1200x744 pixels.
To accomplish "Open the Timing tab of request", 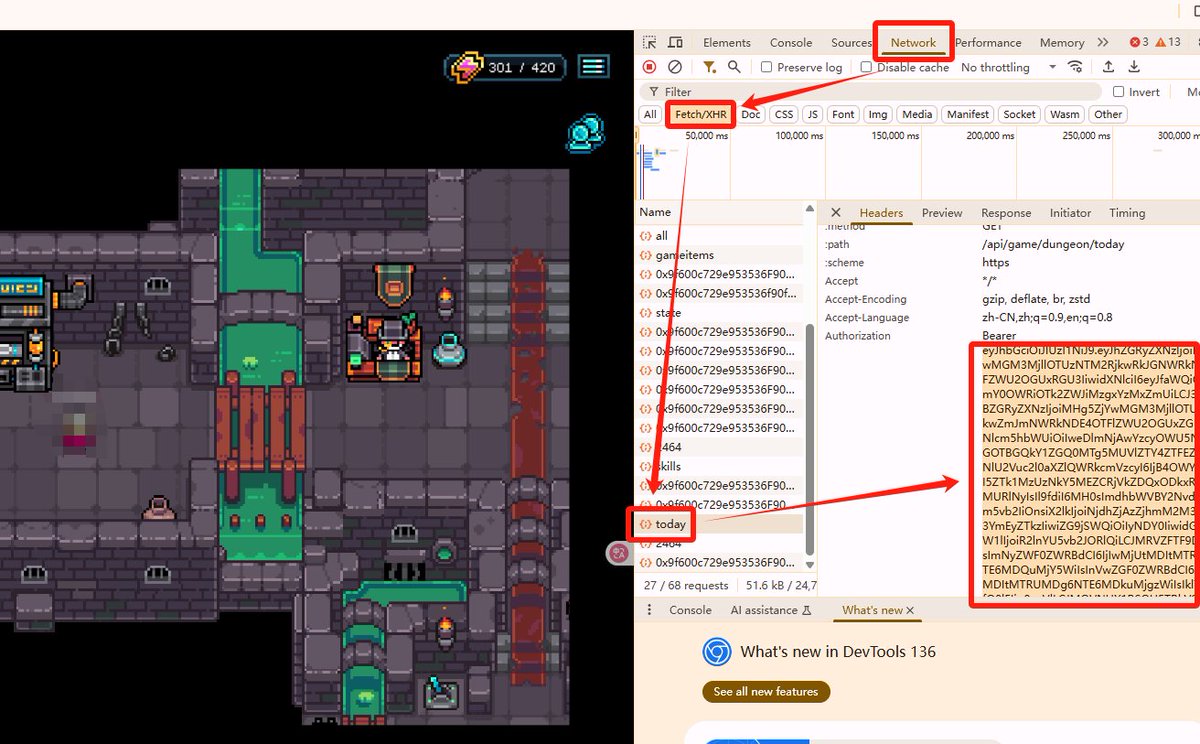I will coord(1127,213).
